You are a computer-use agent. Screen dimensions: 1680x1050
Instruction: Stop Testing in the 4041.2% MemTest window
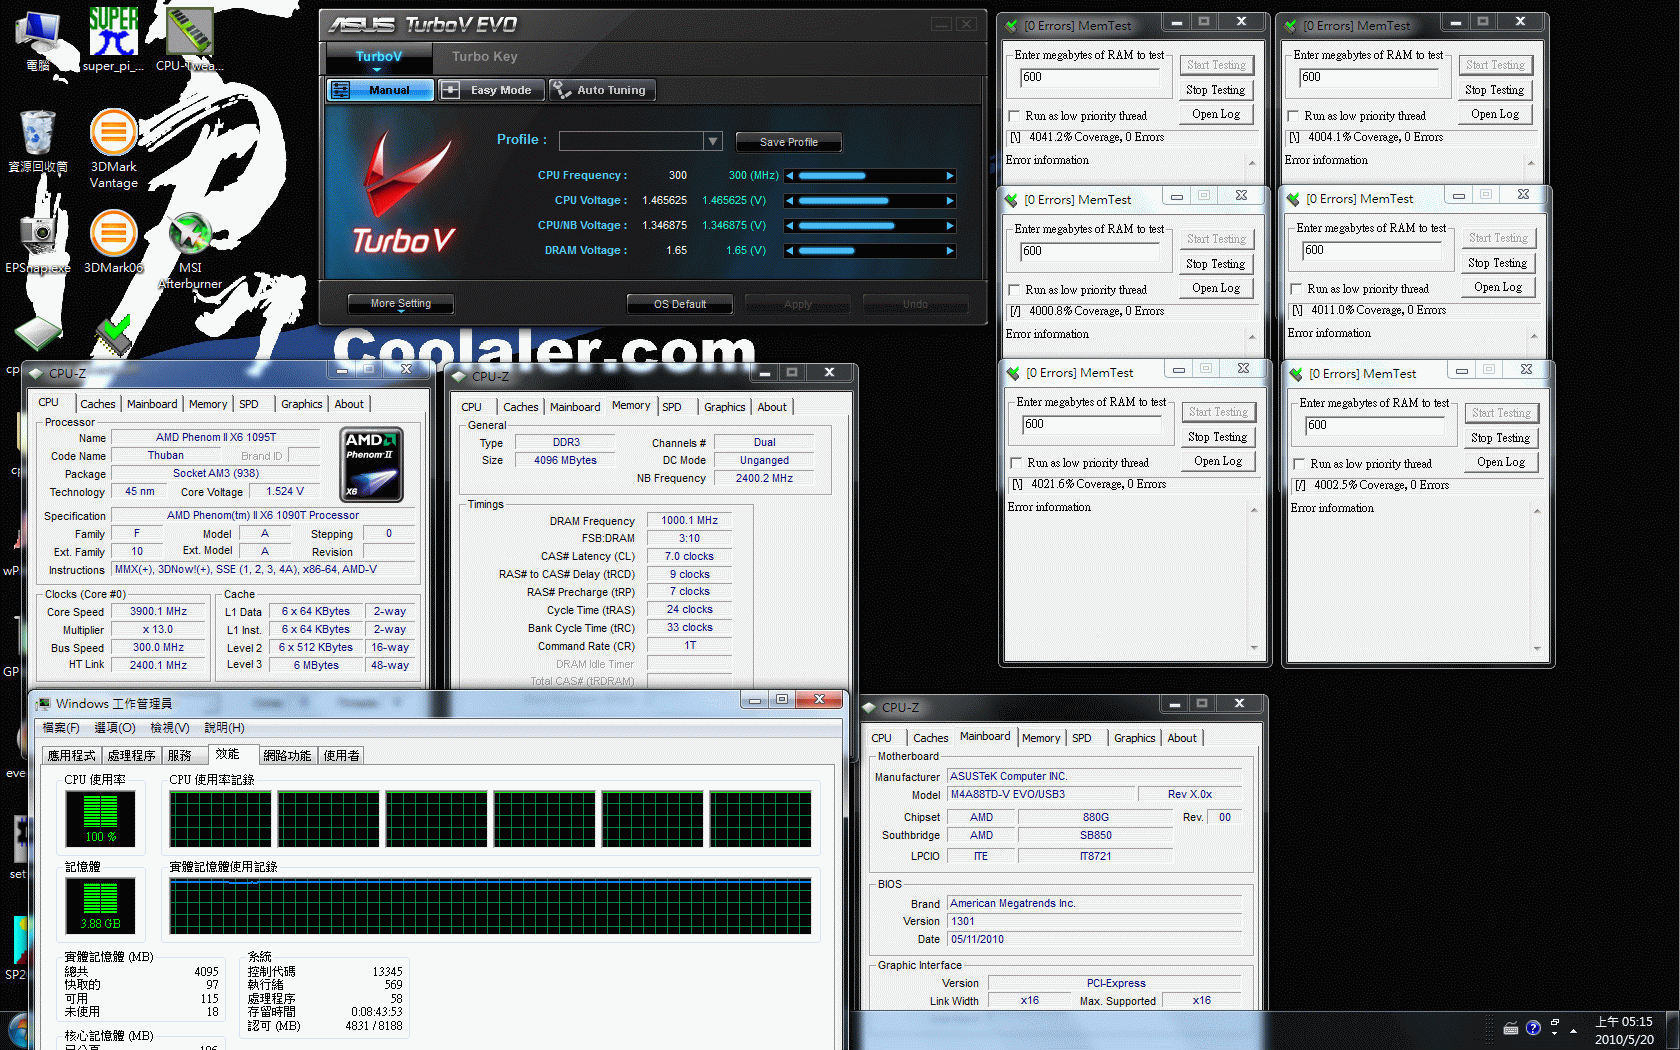click(x=1216, y=90)
